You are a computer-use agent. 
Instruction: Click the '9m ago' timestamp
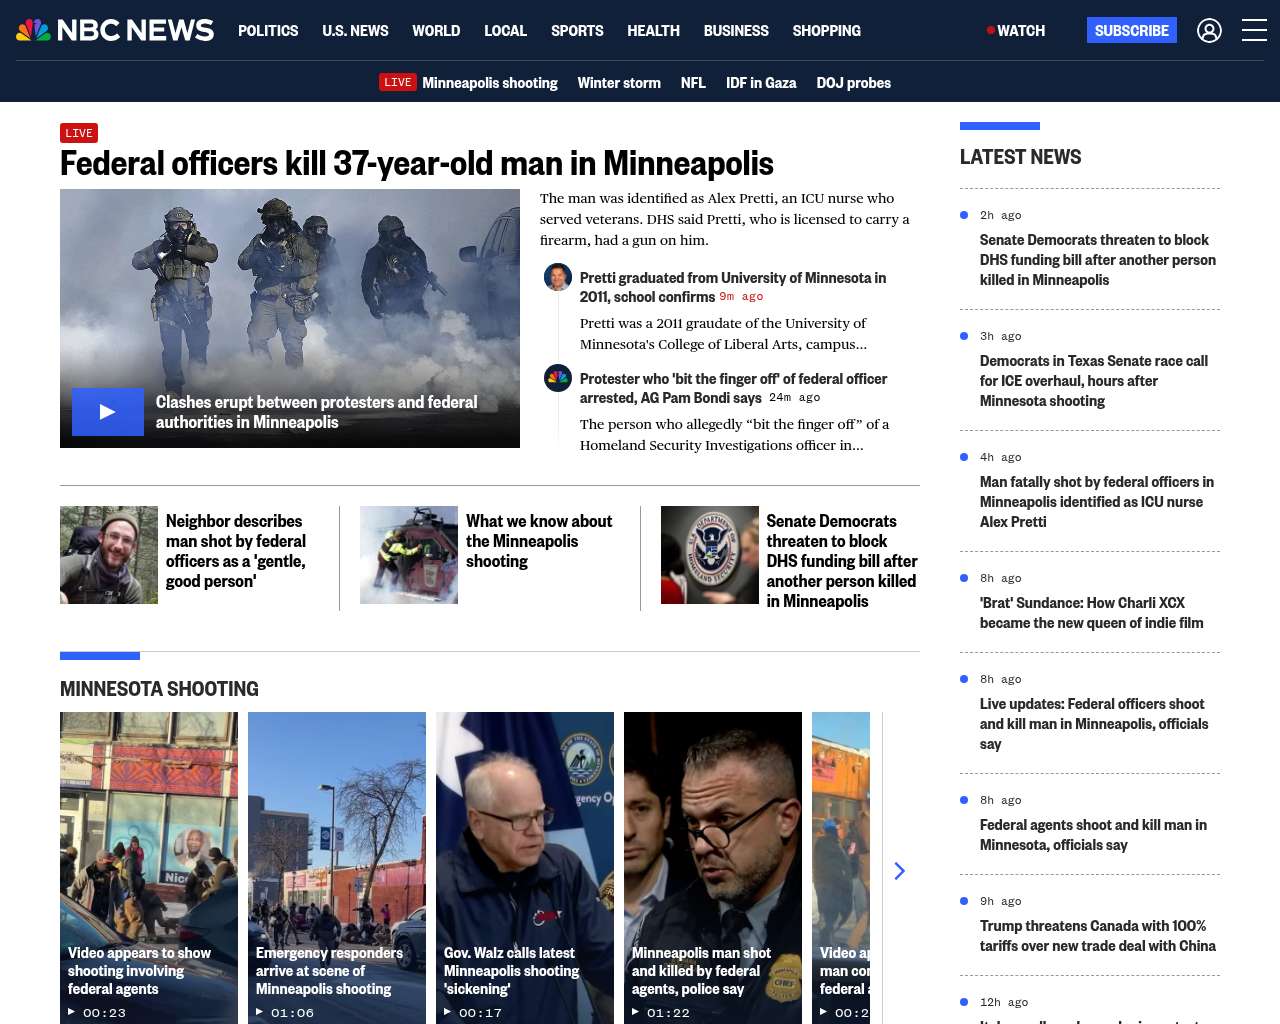(741, 297)
